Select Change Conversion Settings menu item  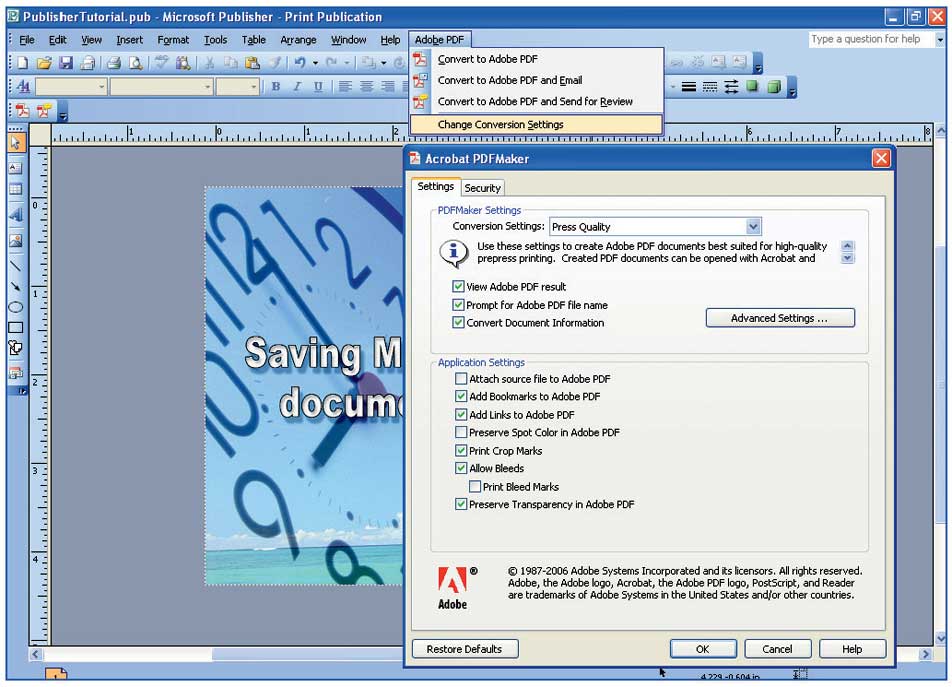[537, 124]
